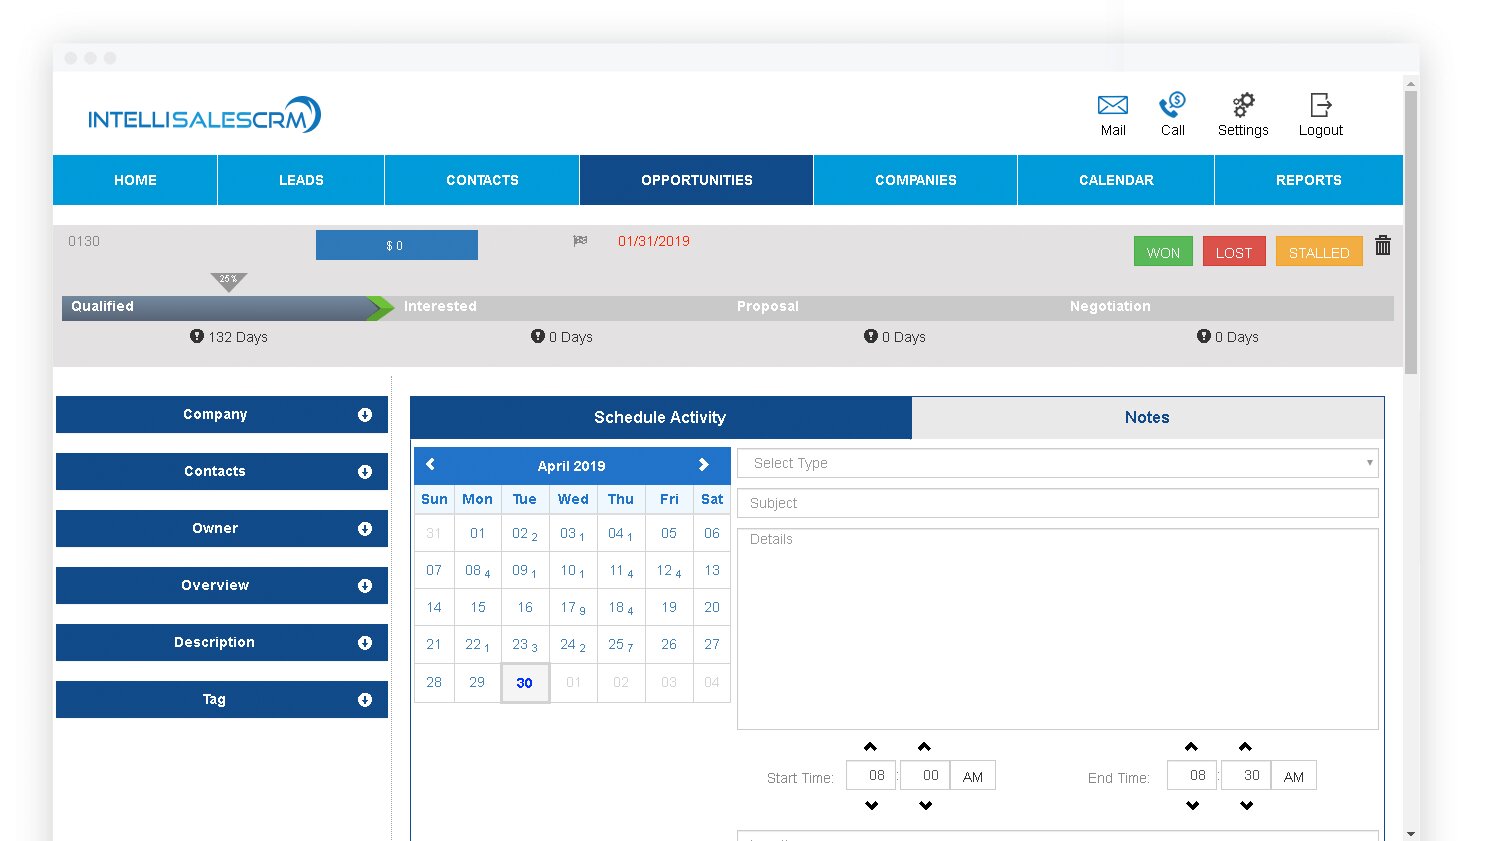Mark opportunity as WON
The image size is (1500, 841).
pyautogui.click(x=1163, y=252)
